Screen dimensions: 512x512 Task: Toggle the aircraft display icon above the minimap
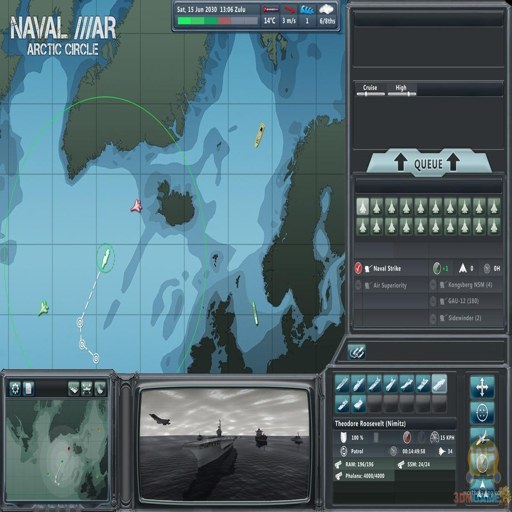click(x=87, y=388)
